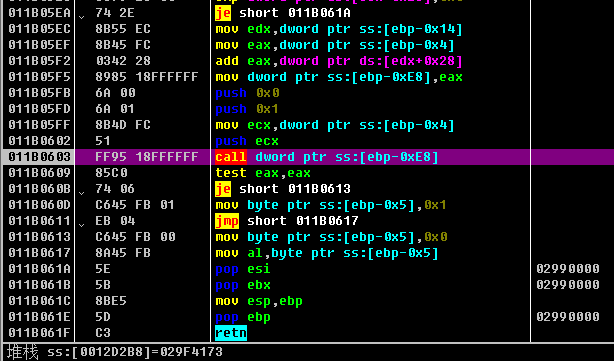Click the jump arrow marker at 011B05EA

pos(81,17)
